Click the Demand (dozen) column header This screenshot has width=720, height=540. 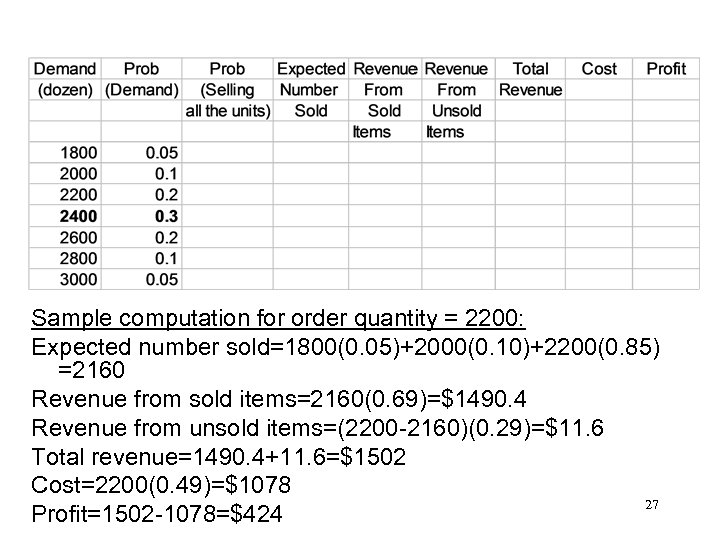(66, 79)
